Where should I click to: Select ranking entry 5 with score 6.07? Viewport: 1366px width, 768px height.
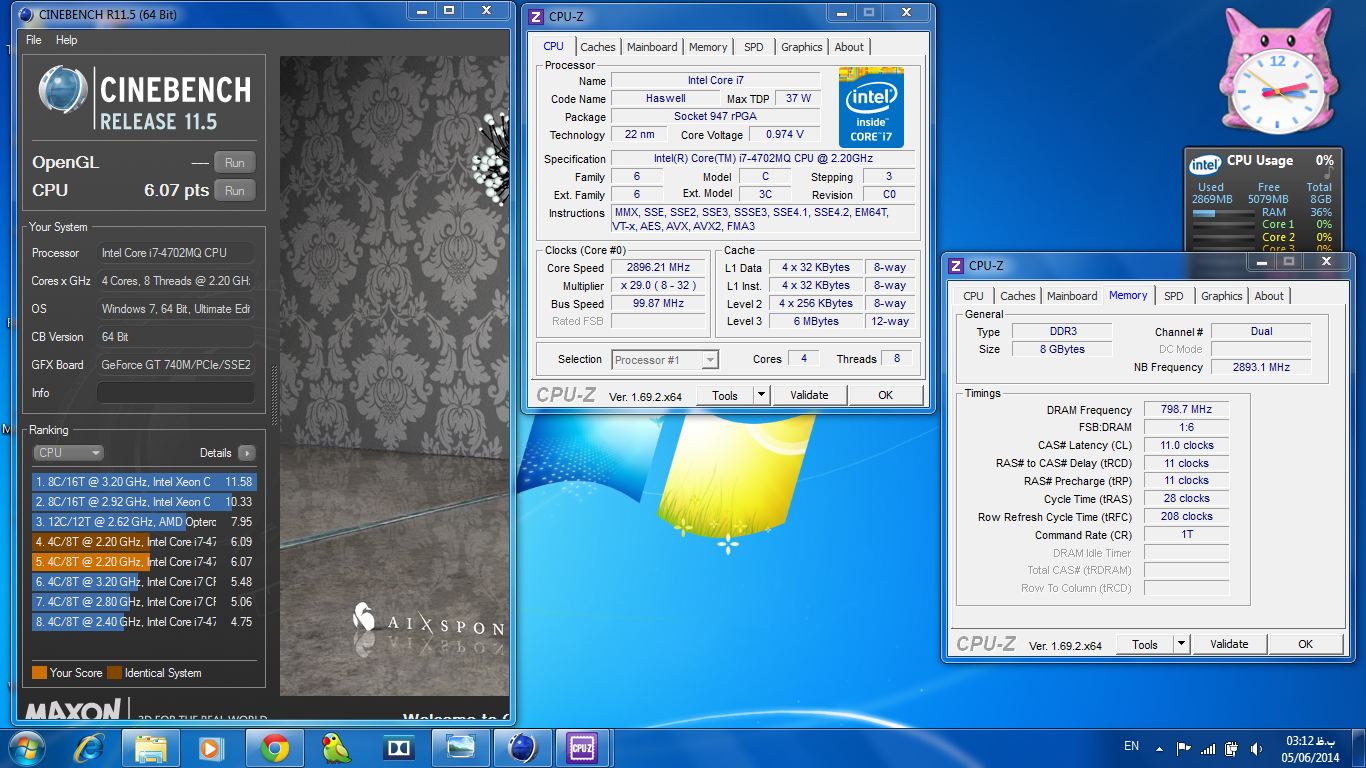(144, 562)
